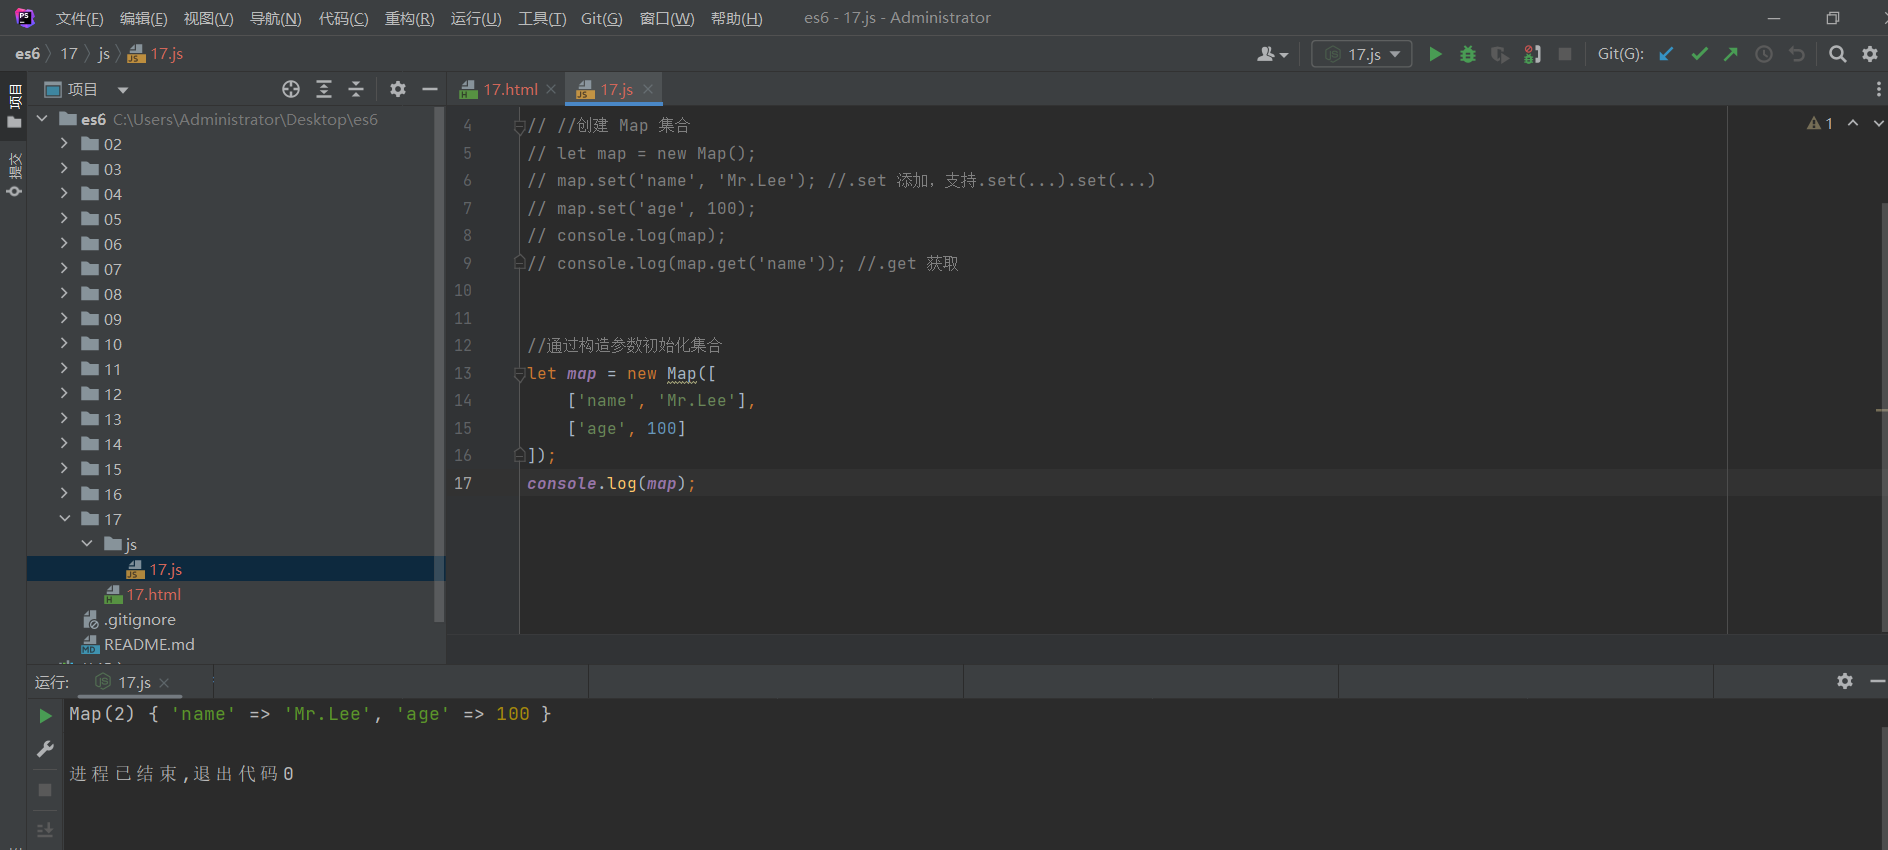Expand folder 16 in project tree
1888x850 pixels.
click(64, 493)
